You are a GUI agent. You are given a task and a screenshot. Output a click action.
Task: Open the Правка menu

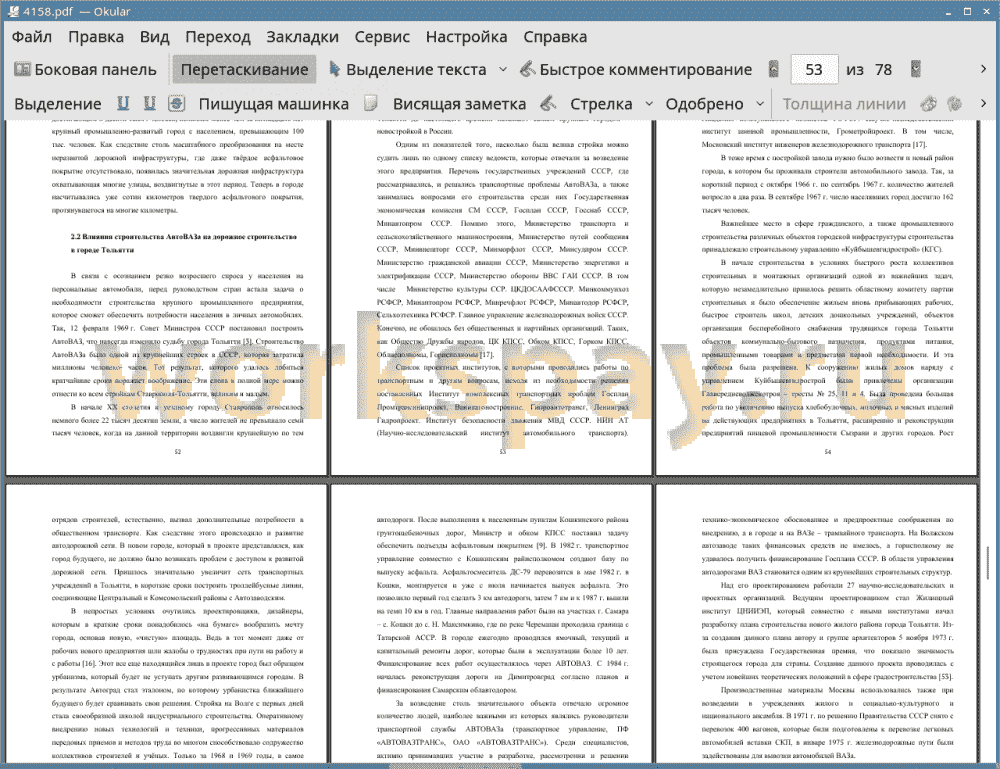(x=96, y=37)
